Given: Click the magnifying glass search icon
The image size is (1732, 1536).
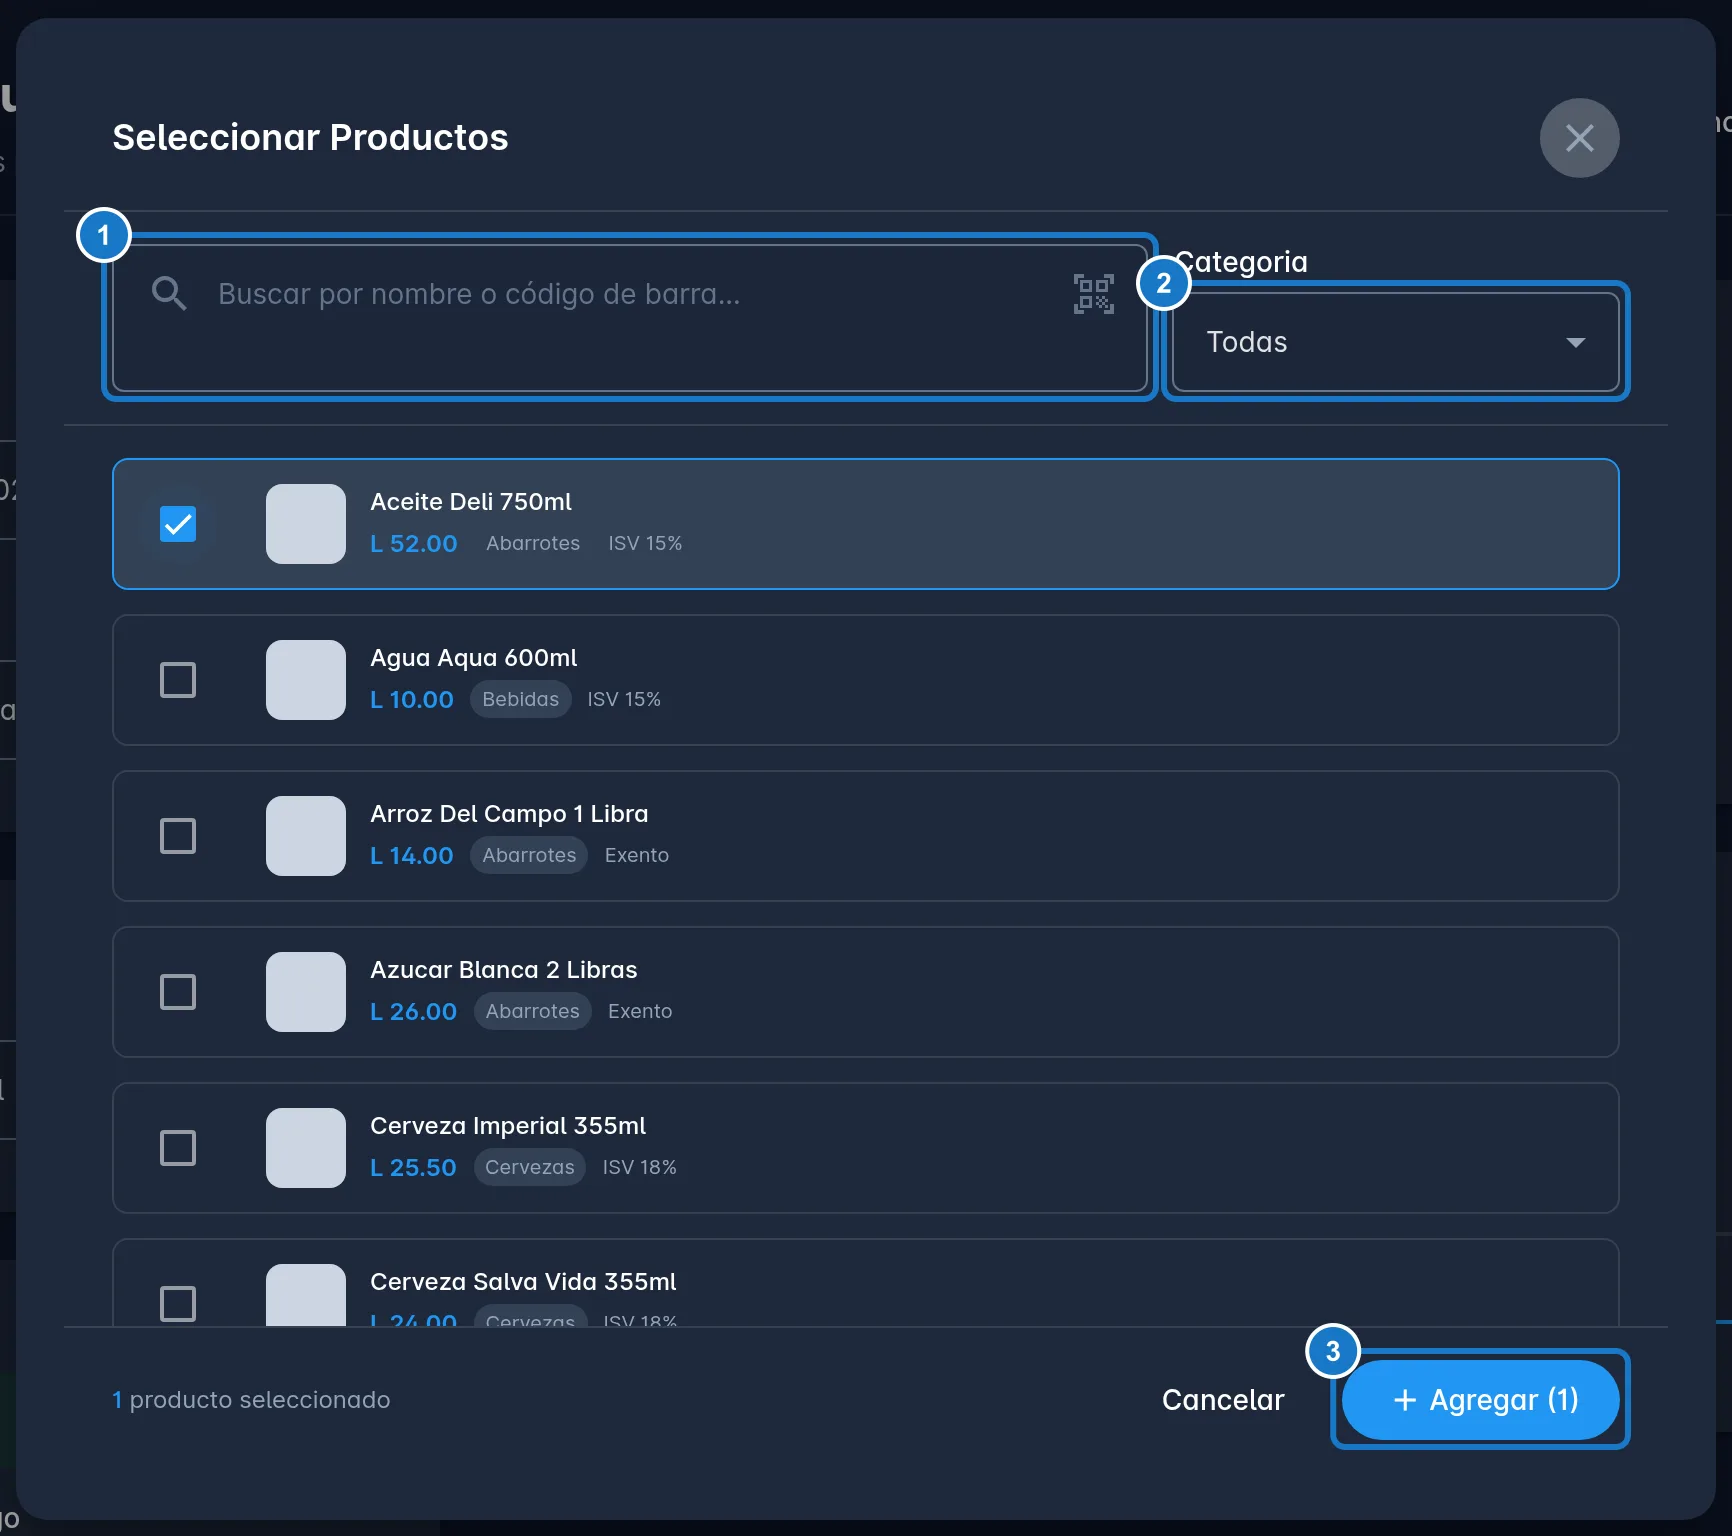Looking at the screenshot, I should click(169, 294).
